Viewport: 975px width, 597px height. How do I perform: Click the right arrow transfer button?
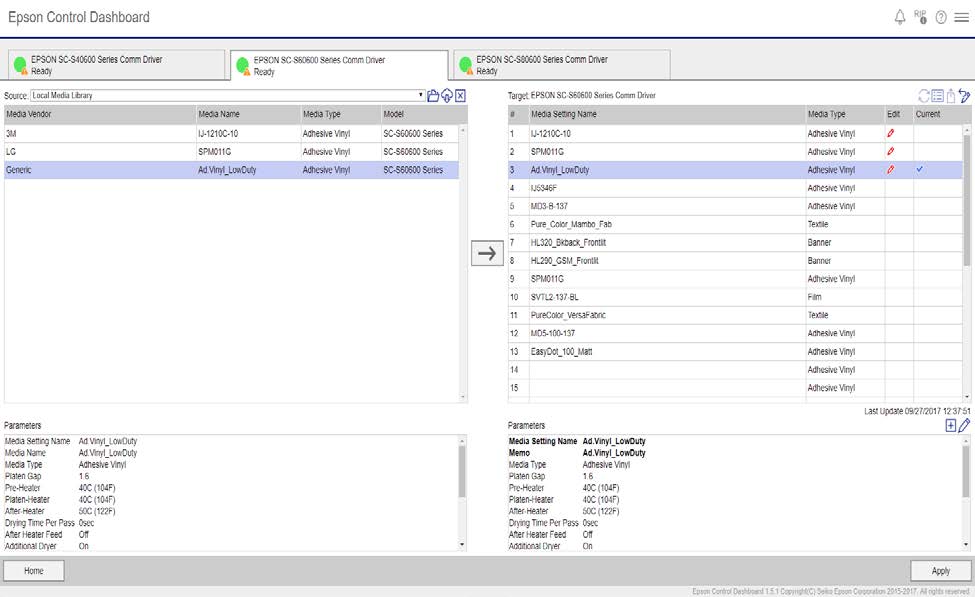[x=487, y=253]
